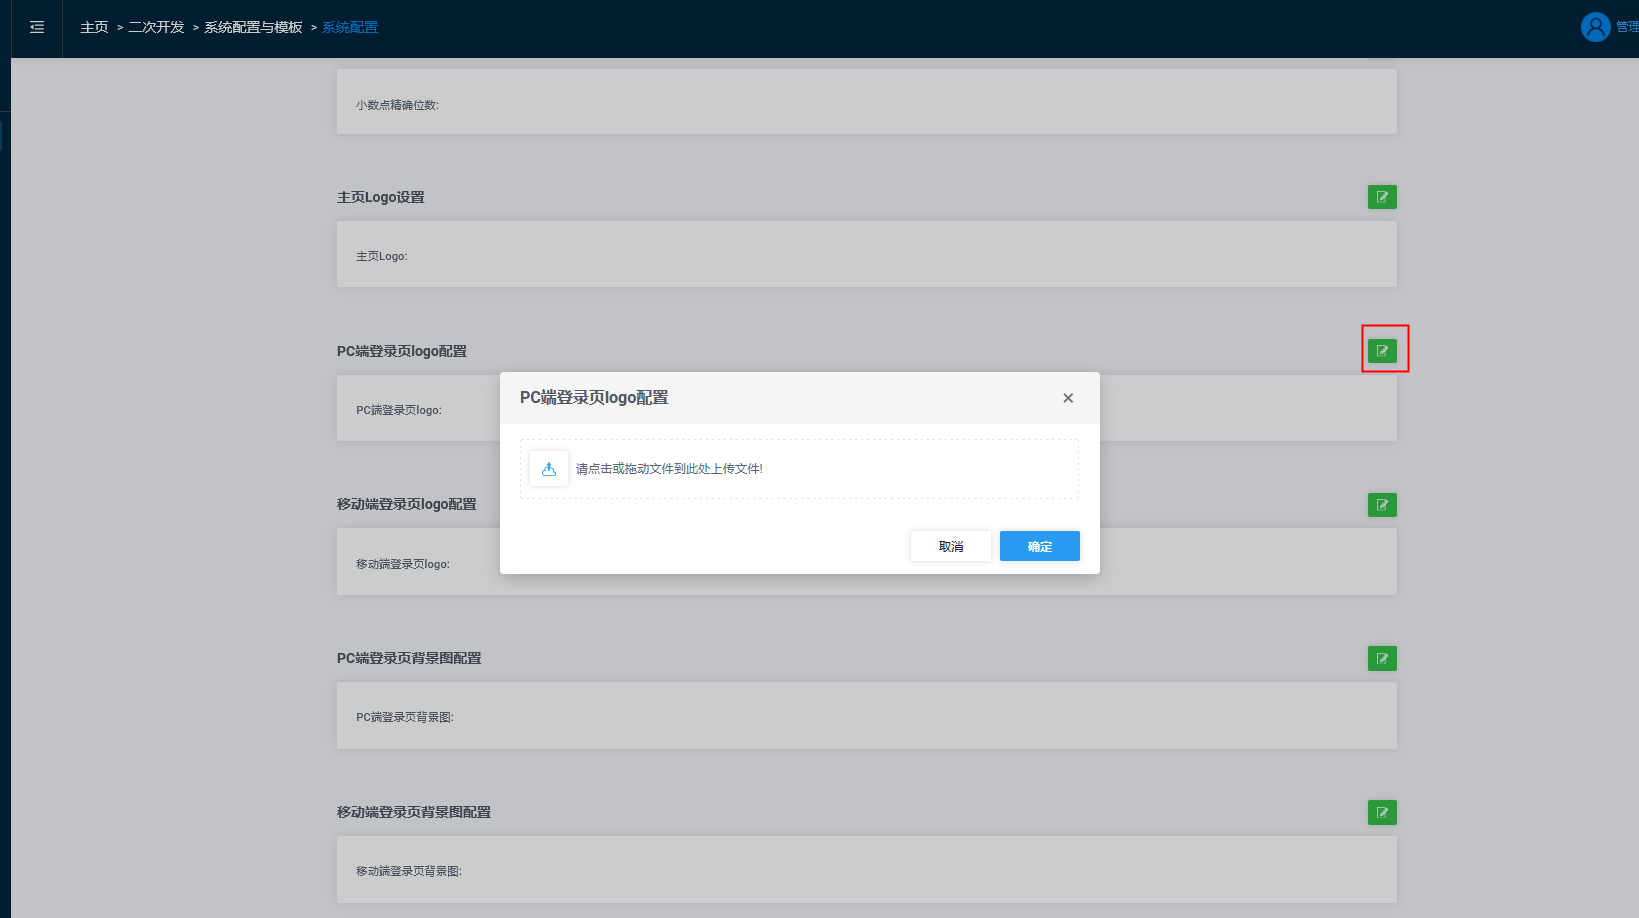
Task: Click the PC端登录页背景图 field row
Action: click(x=866, y=716)
